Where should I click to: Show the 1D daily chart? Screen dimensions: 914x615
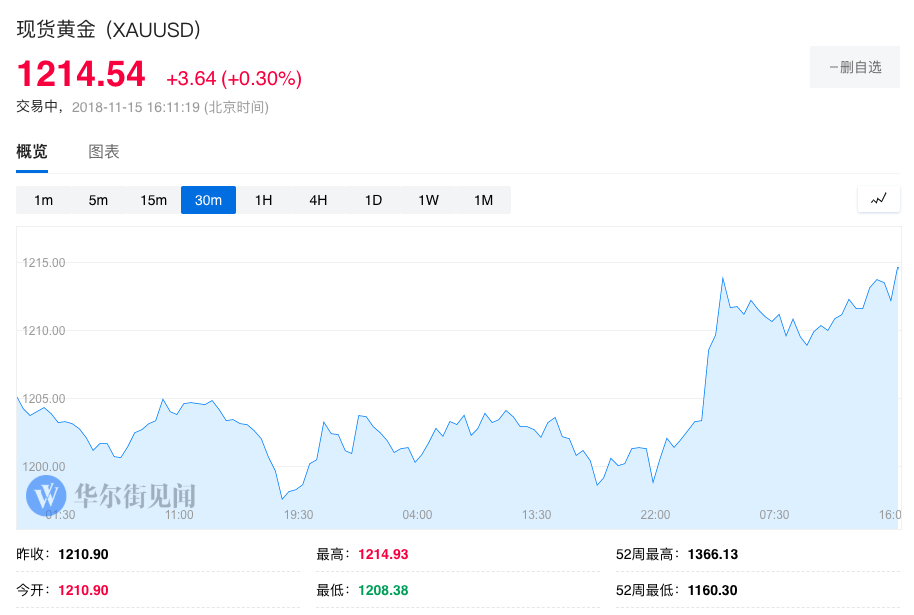tap(373, 200)
